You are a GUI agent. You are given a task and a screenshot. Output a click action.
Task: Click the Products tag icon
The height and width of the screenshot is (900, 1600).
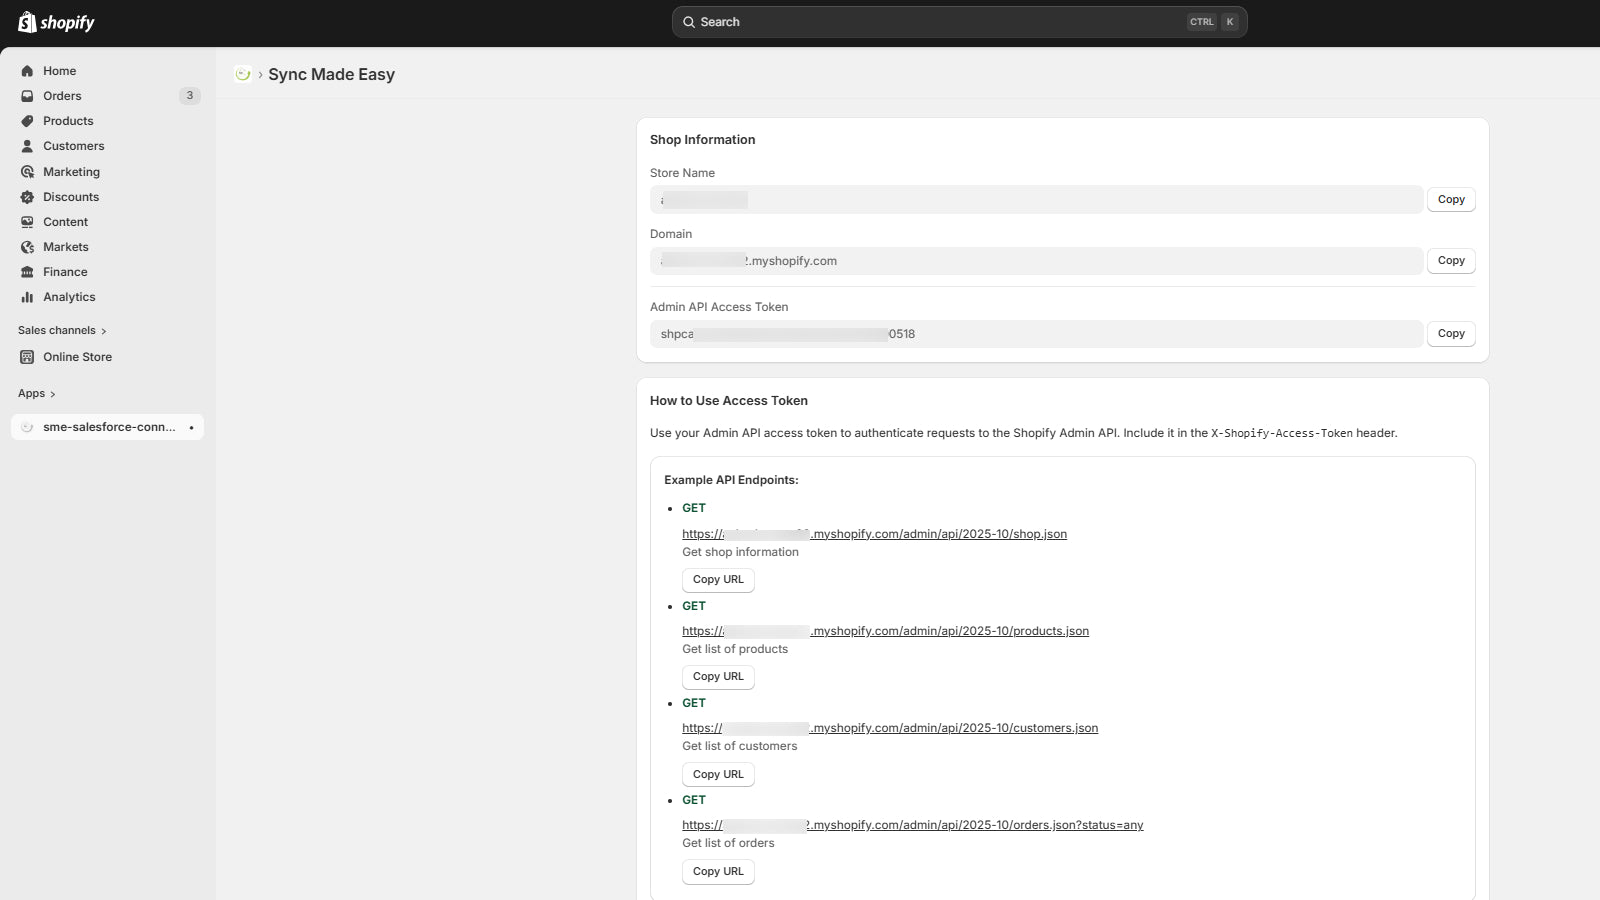click(x=27, y=120)
